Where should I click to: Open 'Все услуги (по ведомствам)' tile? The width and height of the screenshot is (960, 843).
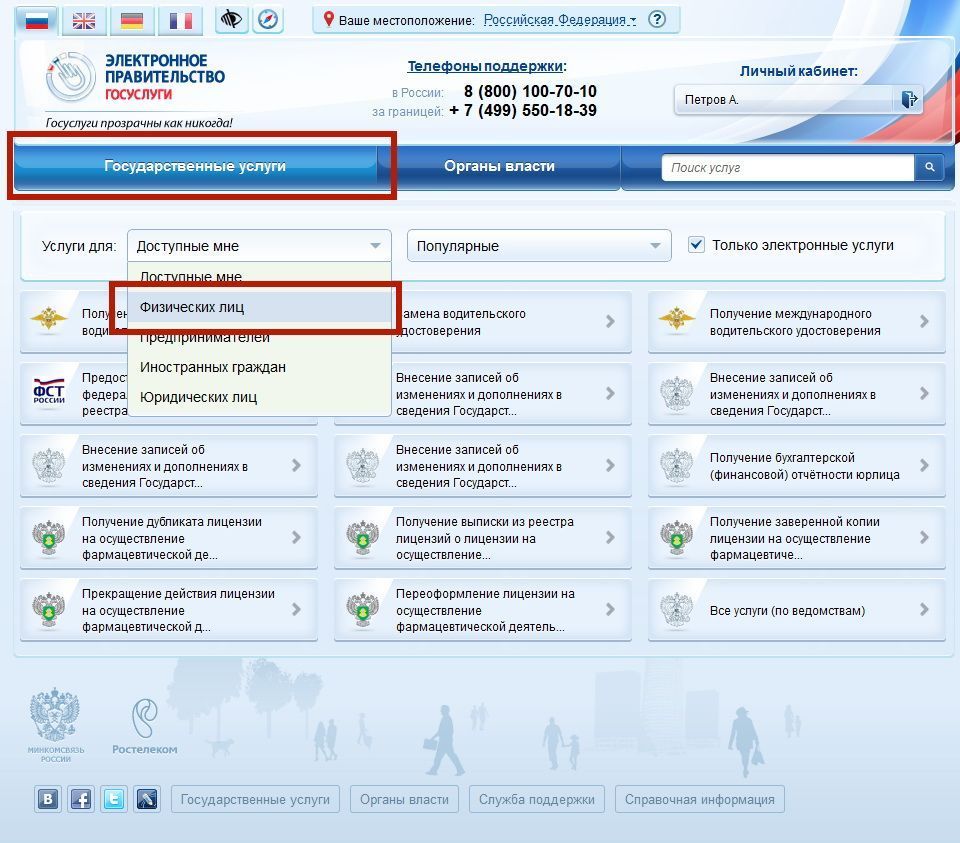796,610
